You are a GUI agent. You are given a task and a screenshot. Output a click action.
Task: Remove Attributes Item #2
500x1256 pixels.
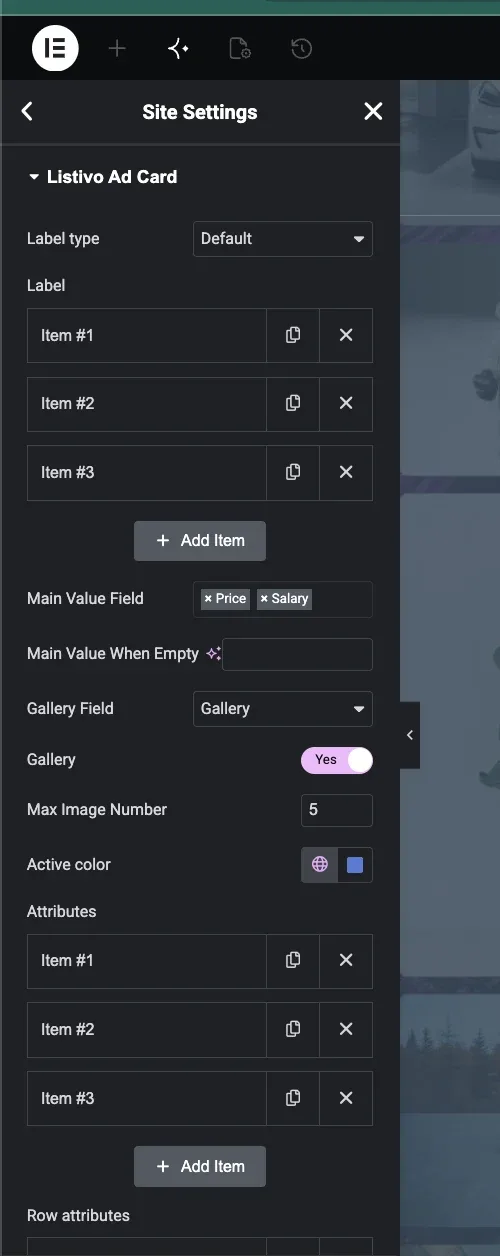[346, 1029]
